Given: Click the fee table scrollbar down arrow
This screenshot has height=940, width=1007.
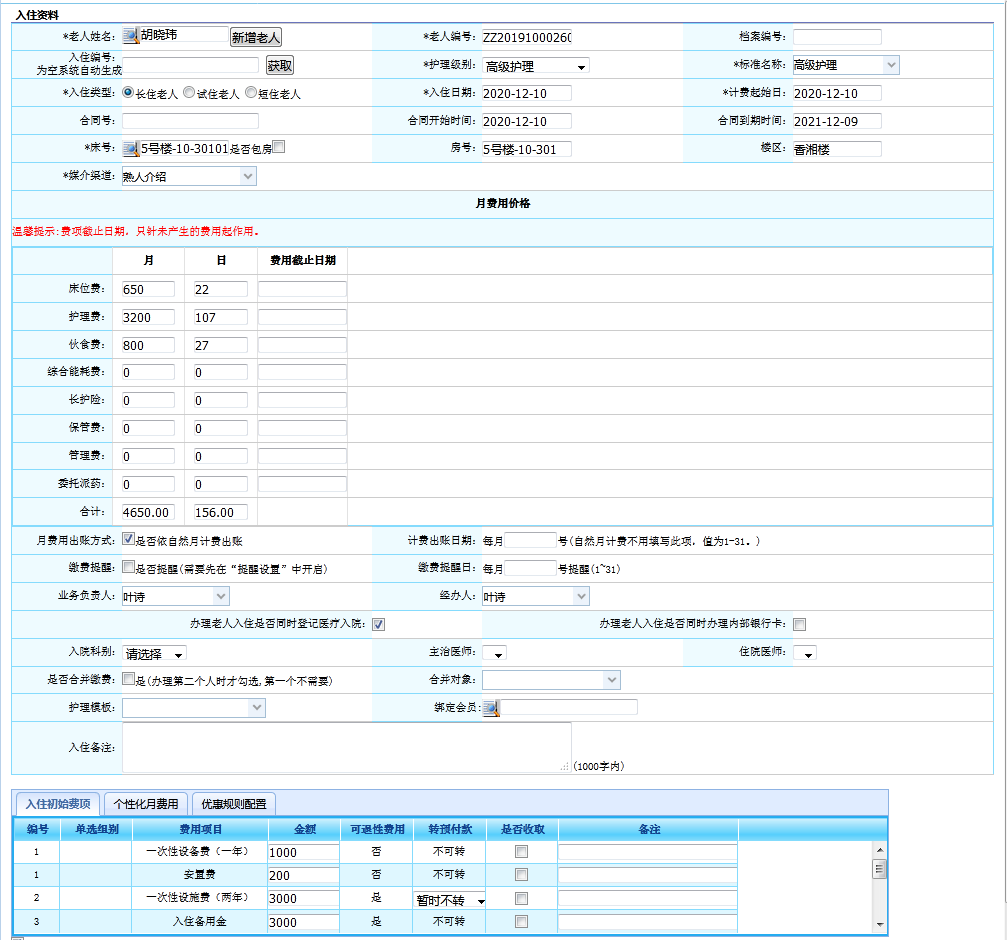Looking at the screenshot, I should click(880, 923).
